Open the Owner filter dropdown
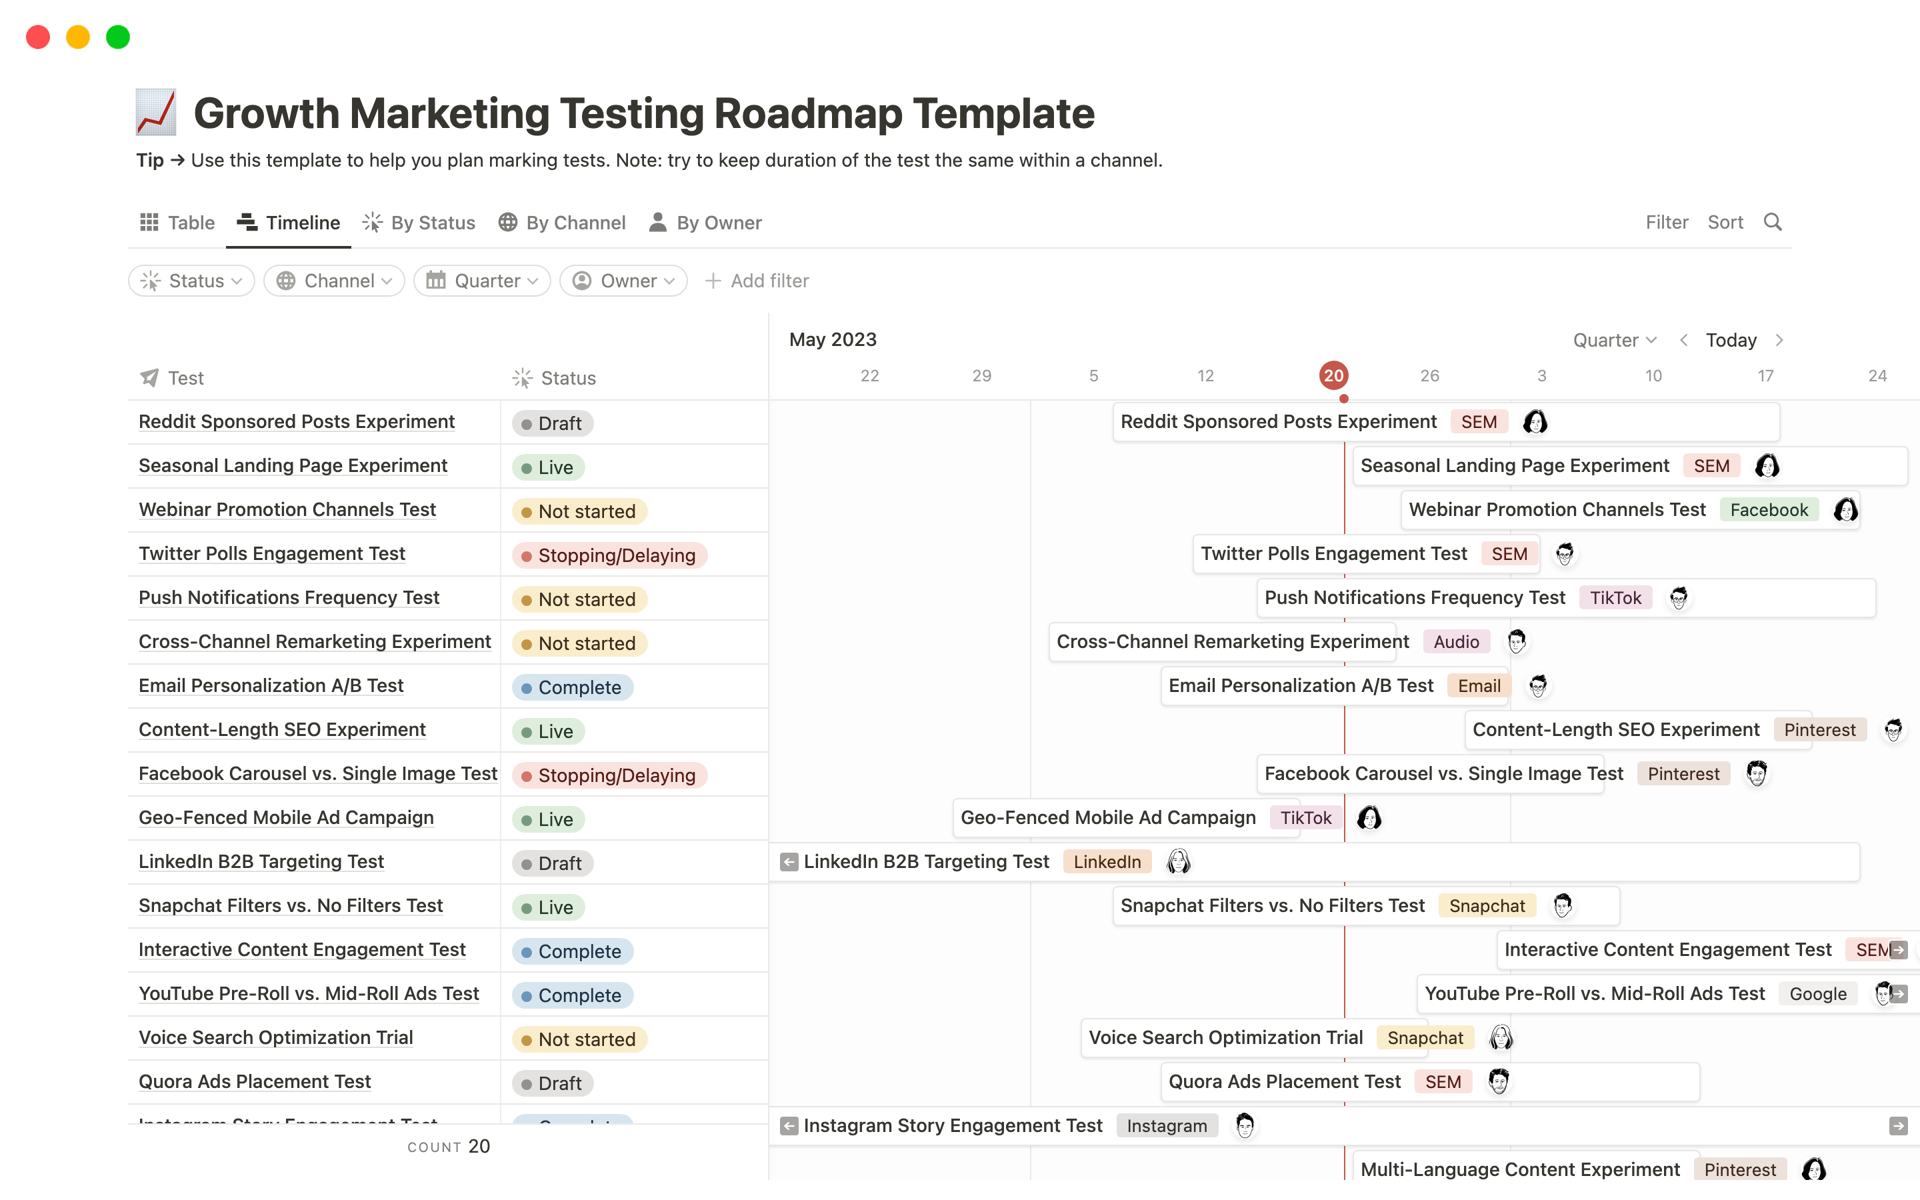Viewport: 1920px width, 1200px height. click(624, 281)
